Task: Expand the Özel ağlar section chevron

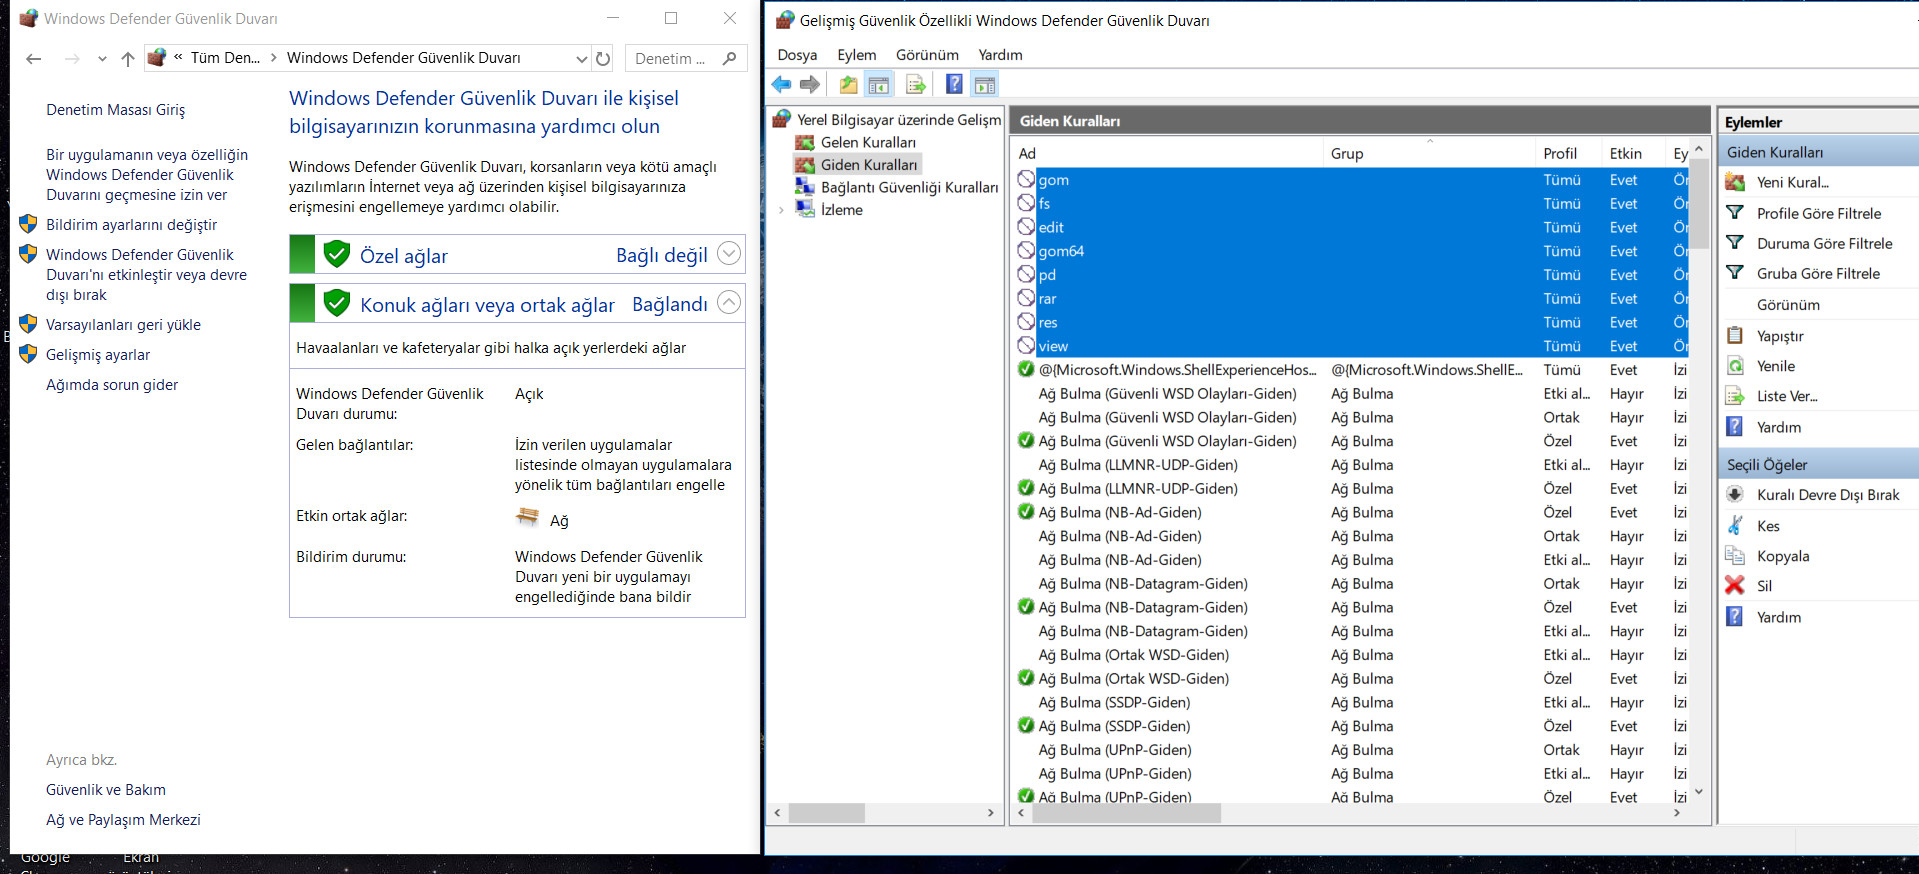Action: click(730, 254)
